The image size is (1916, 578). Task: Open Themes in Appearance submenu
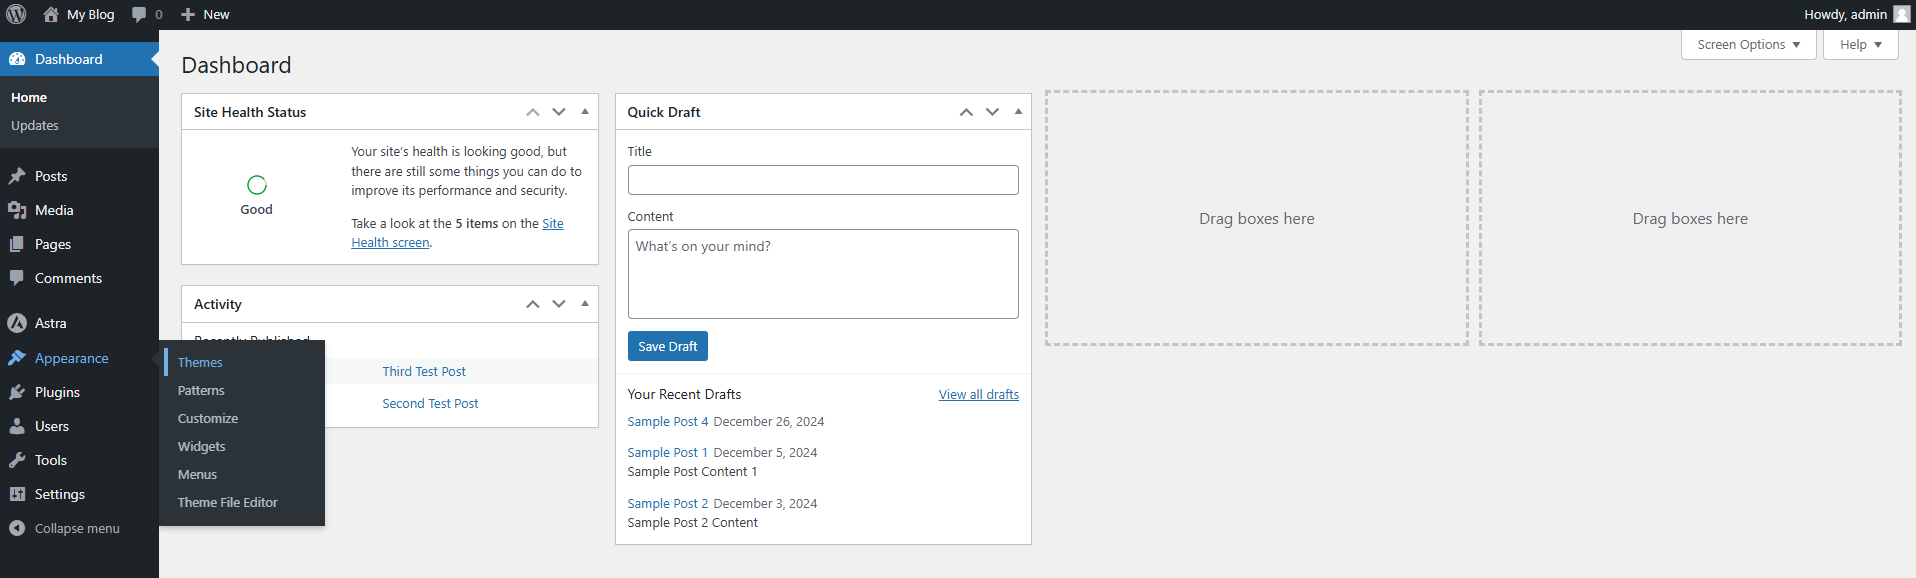(x=200, y=362)
